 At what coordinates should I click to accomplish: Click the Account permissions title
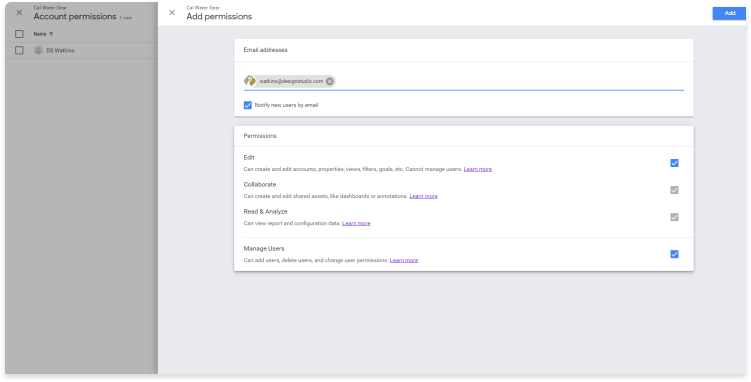[x=75, y=16]
